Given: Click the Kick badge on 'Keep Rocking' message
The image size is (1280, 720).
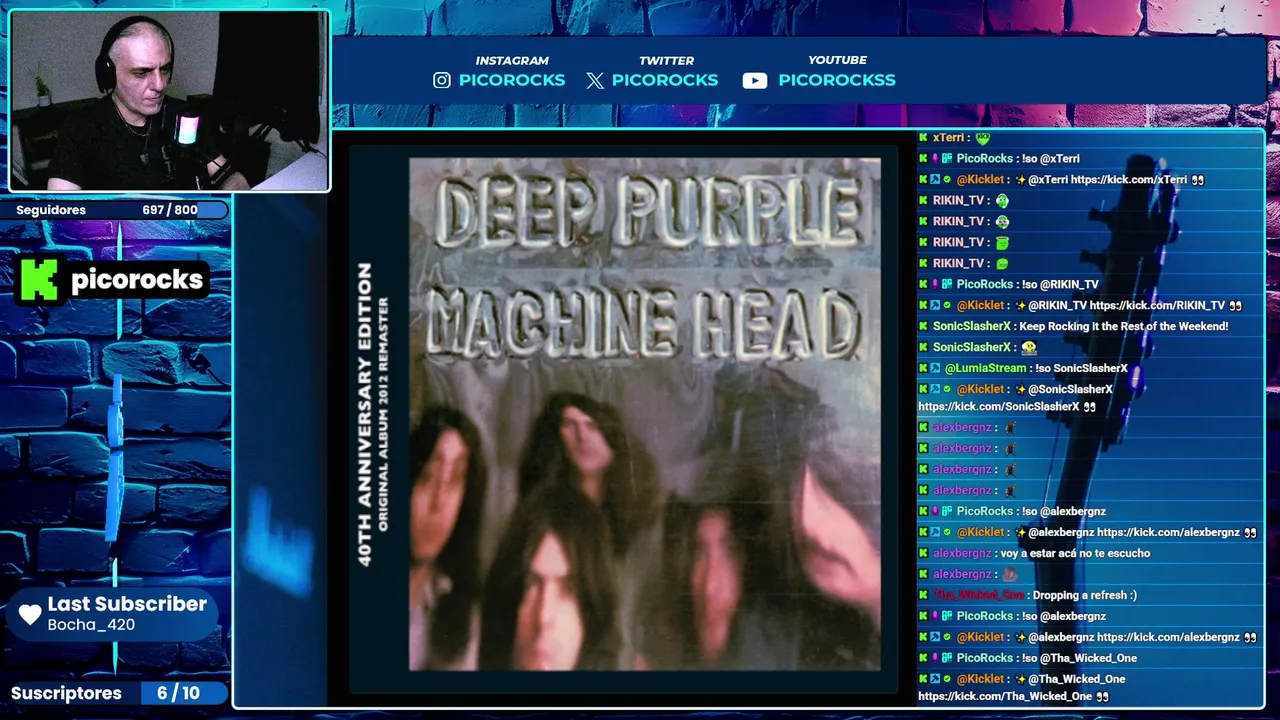Looking at the screenshot, I should [924, 327].
